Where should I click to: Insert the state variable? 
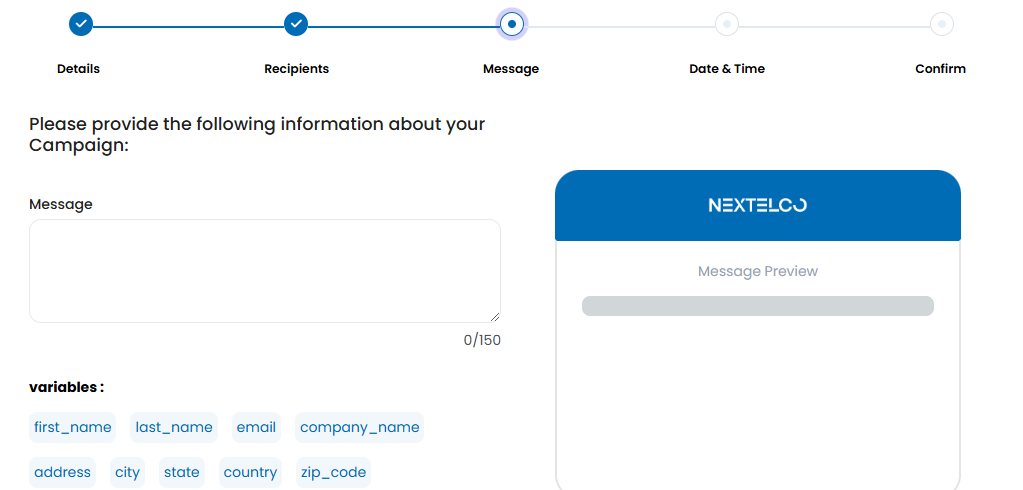pos(181,472)
